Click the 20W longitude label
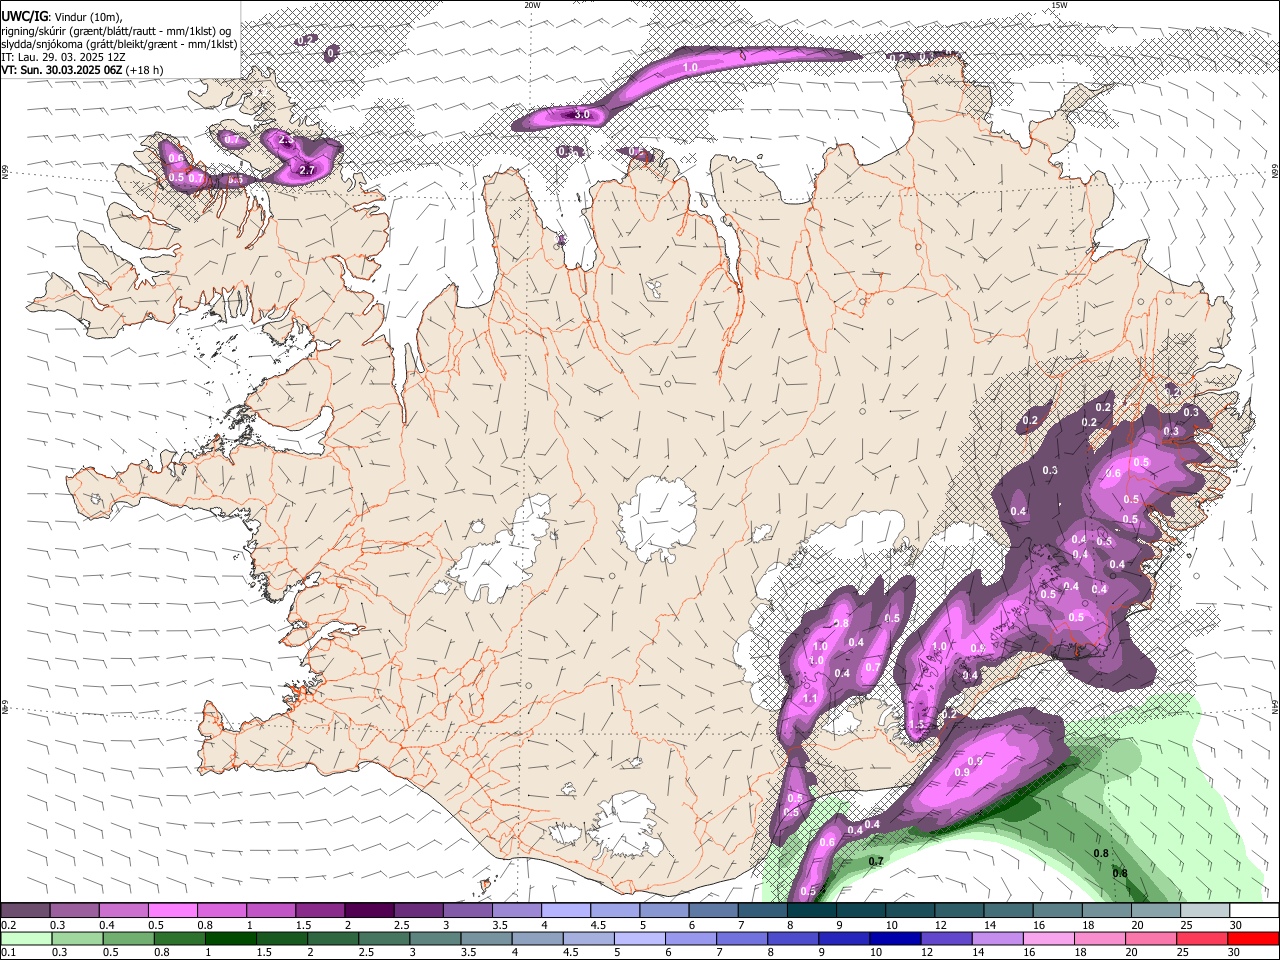 pos(532,5)
